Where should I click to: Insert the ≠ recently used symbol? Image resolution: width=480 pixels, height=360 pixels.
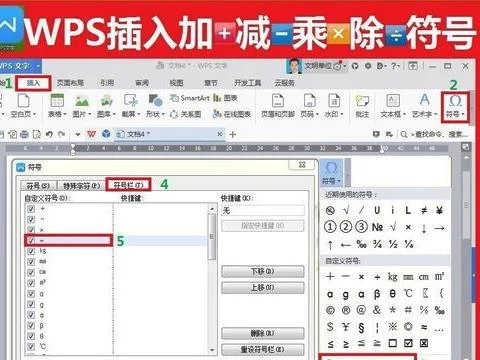tap(424, 210)
